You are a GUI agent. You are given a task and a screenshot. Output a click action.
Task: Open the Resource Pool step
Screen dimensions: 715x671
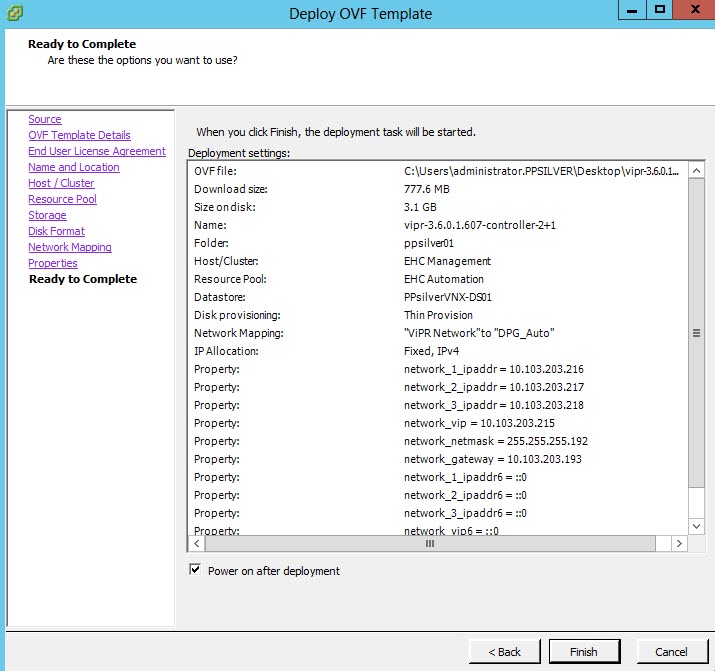pos(62,199)
